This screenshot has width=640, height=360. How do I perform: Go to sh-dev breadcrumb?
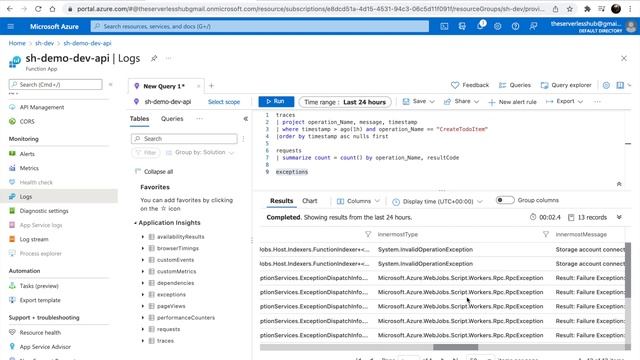(x=44, y=43)
